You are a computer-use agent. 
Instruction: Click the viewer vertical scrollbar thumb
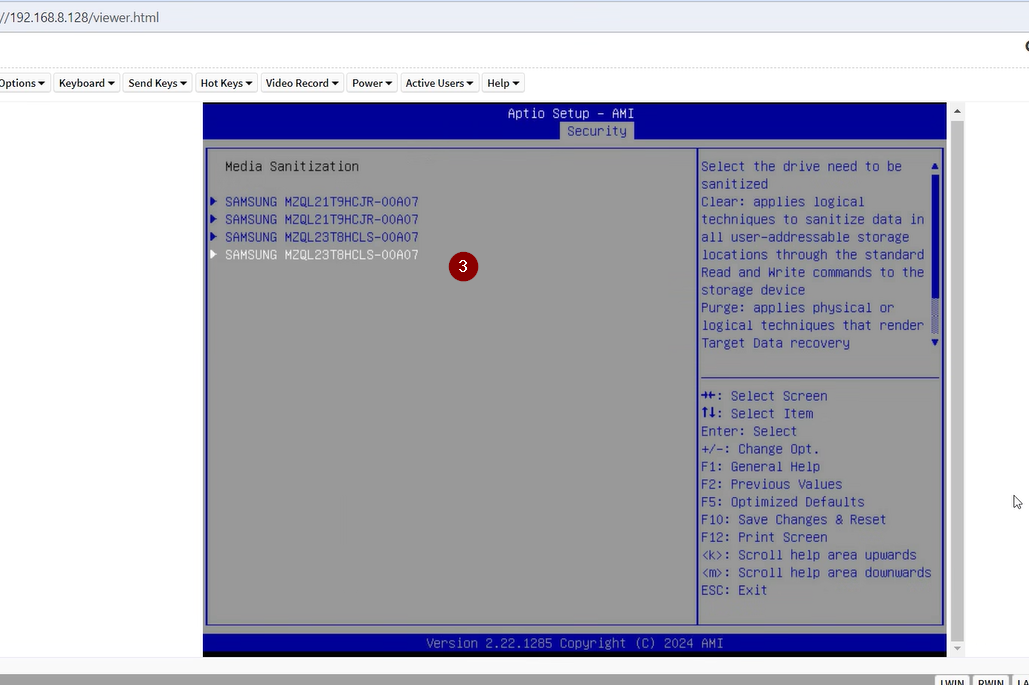point(957,381)
